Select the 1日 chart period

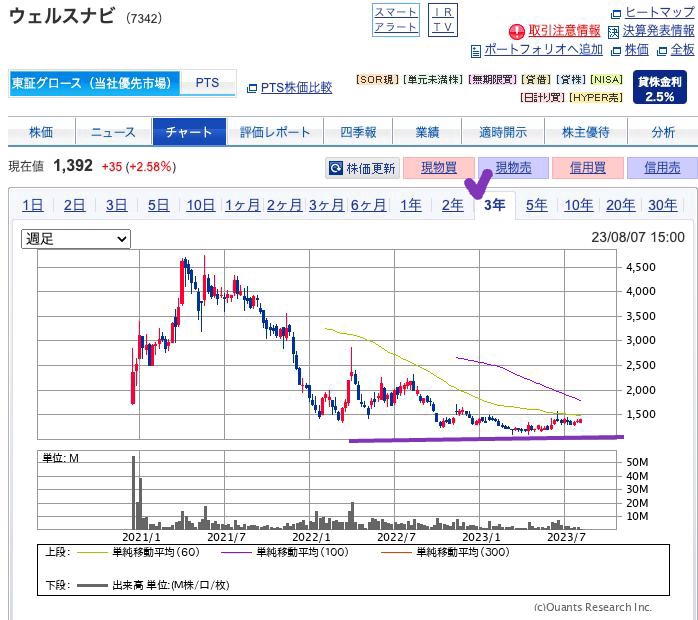tap(32, 205)
